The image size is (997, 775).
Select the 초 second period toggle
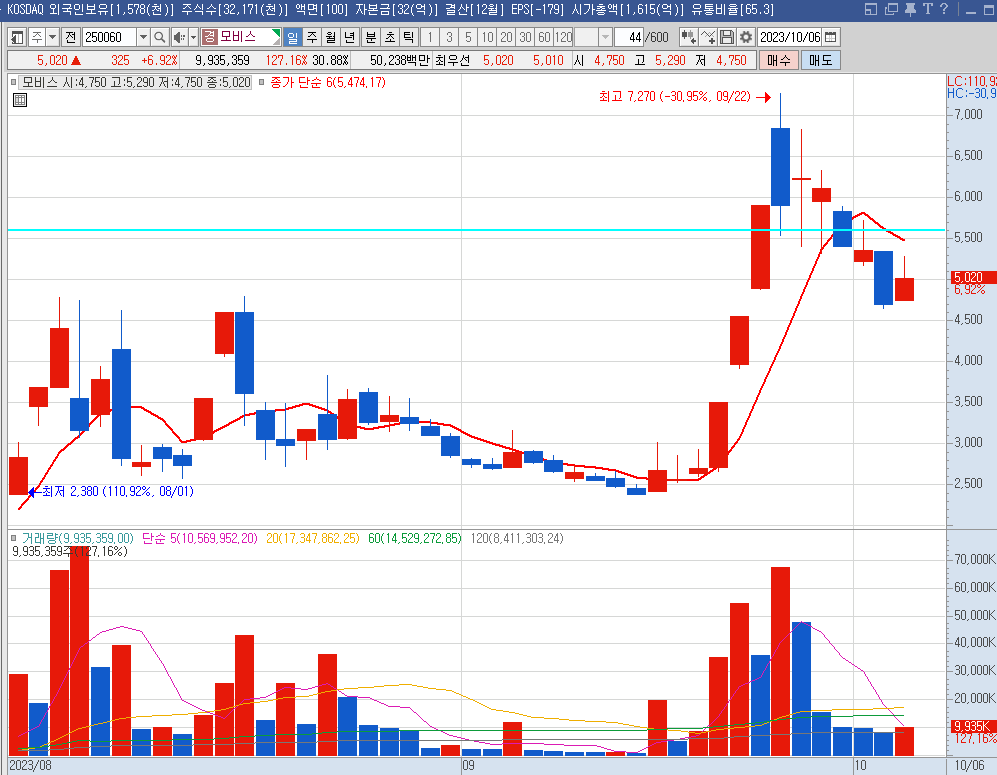(x=390, y=38)
